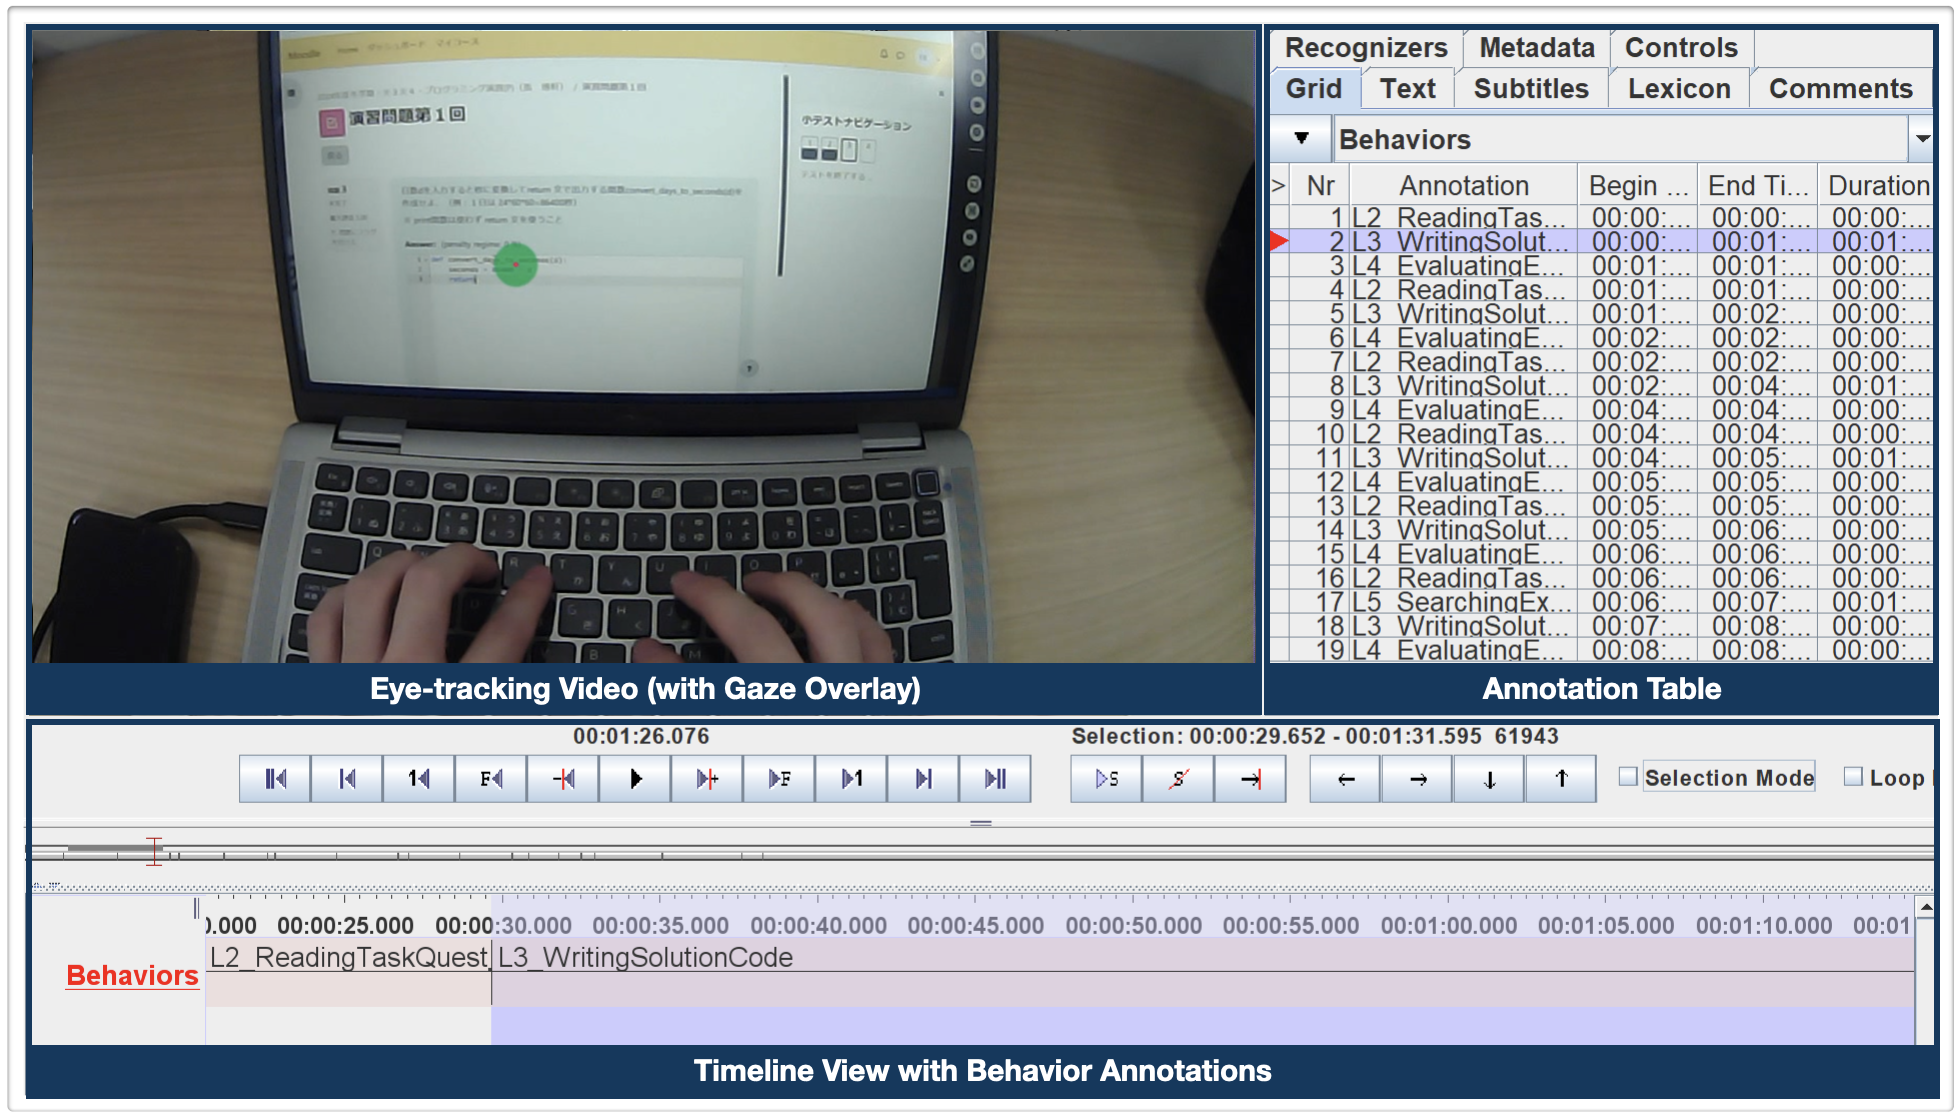Click the red crosshair on the density bar

153,851
